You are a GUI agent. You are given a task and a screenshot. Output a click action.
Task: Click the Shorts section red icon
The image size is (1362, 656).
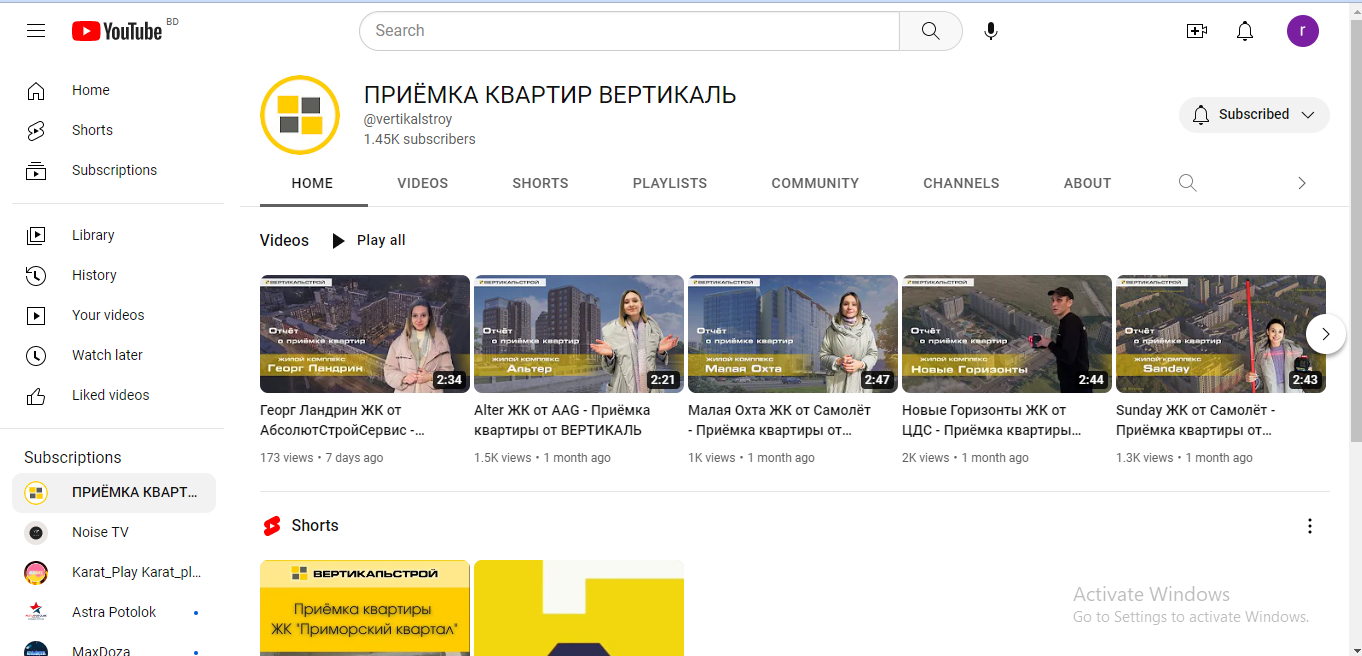click(x=271, y=526)
